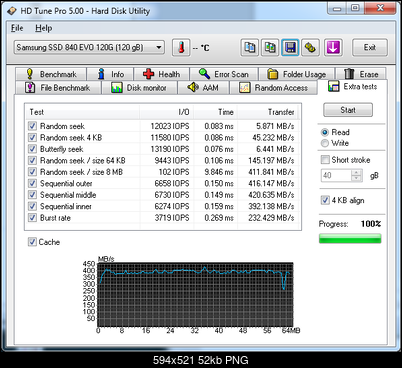Click the temperature thermometer icon
The height and width of the screenshot is (368, 402).
click(181, 47)
